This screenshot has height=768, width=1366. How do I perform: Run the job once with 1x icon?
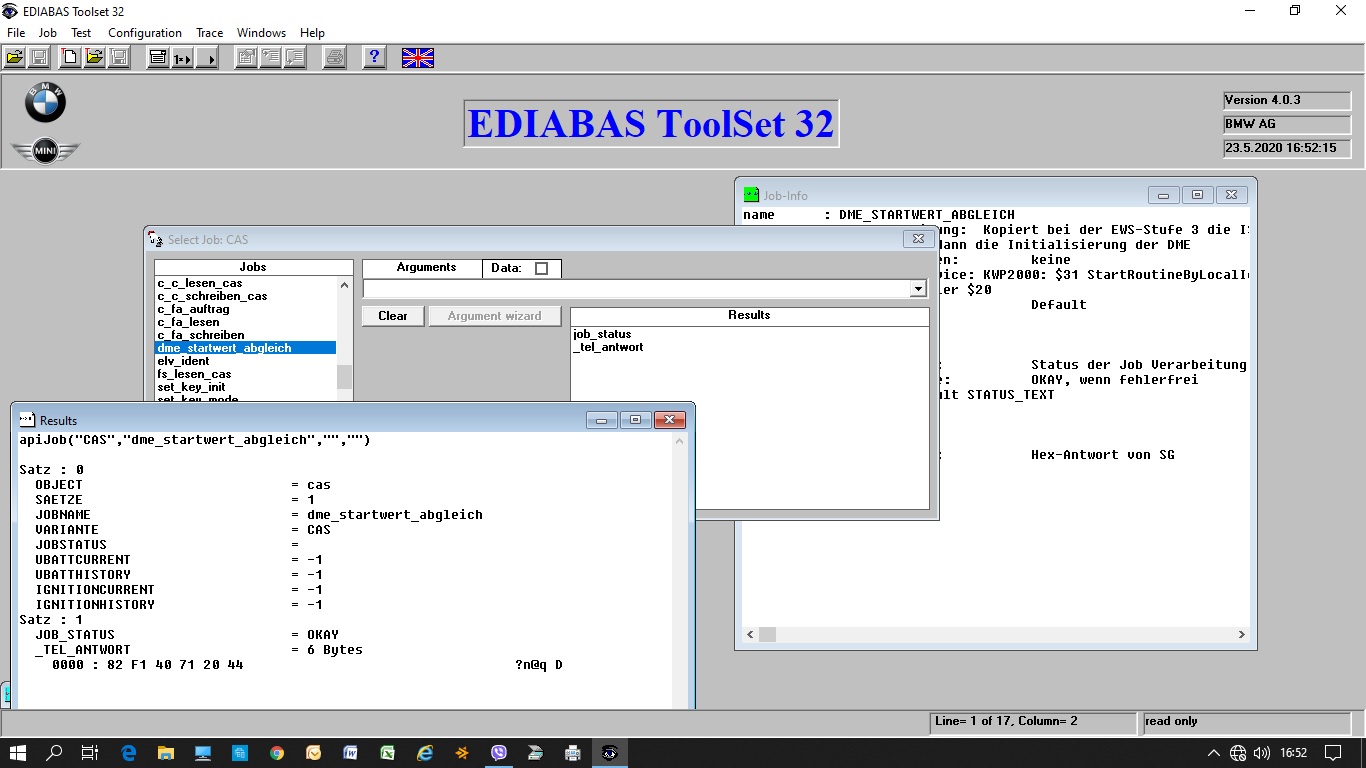click(x=182, y=58)
